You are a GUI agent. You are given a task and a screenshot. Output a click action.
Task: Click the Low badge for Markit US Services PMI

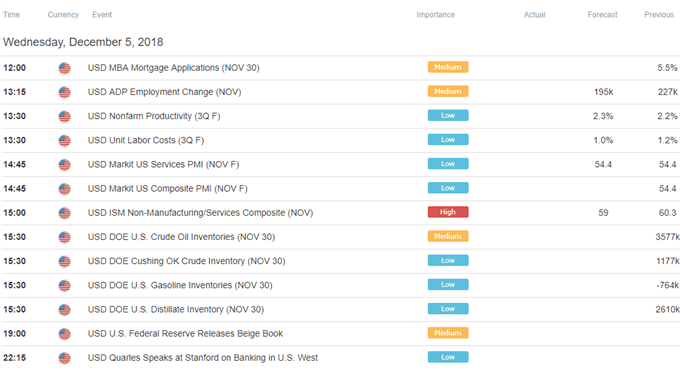pos(448,164)
